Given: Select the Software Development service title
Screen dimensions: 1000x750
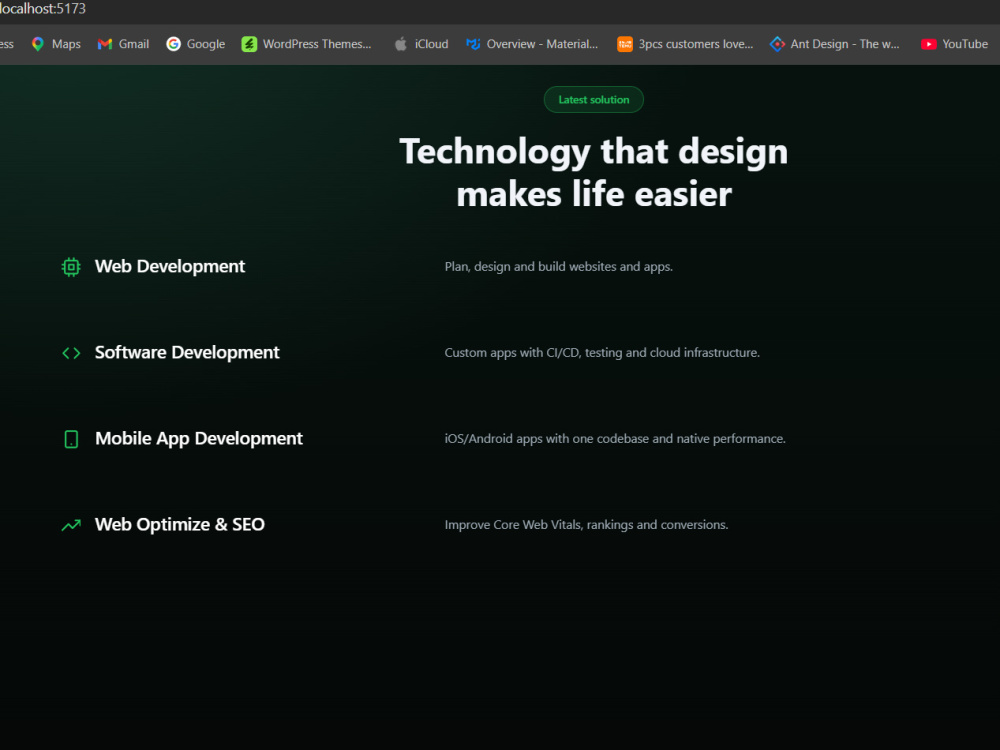Looking at the screenshot, I should [x=187, y=353].
